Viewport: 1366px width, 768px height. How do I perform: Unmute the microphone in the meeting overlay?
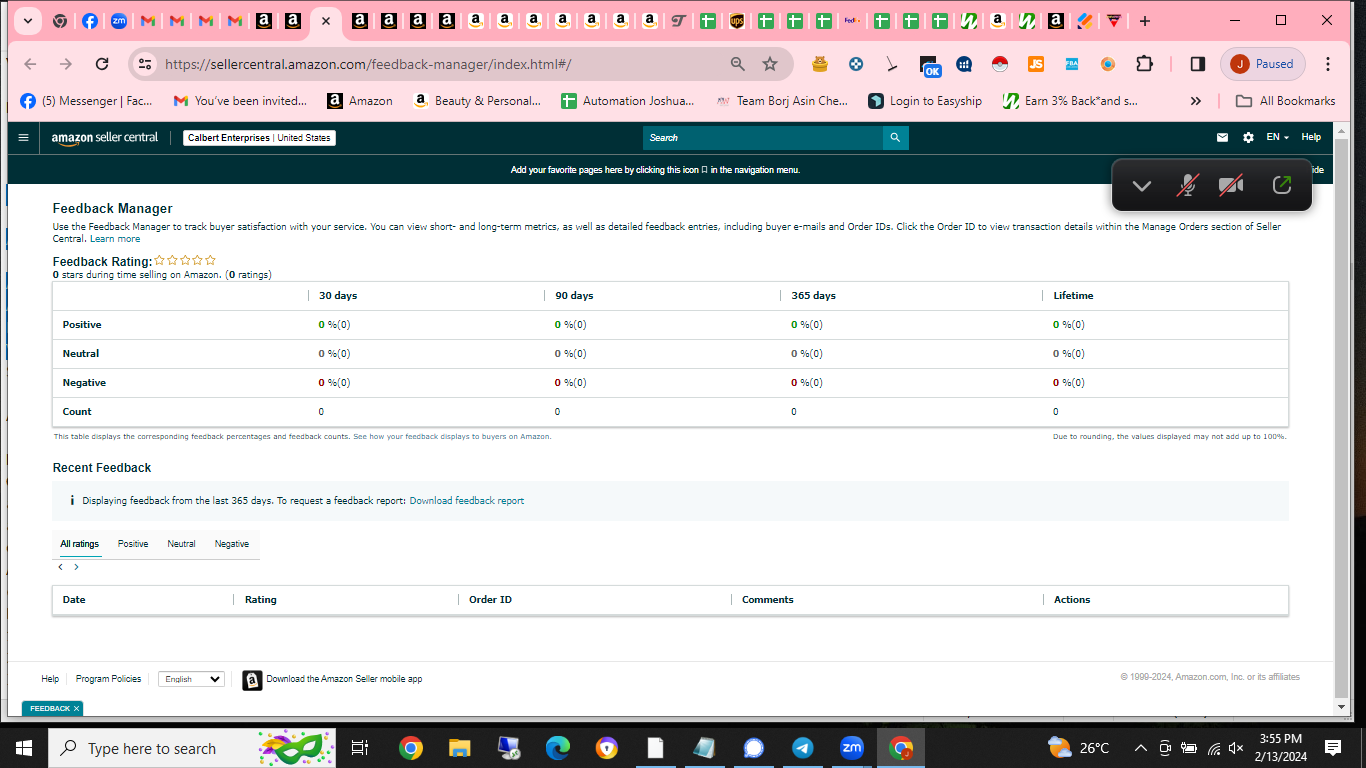[1187, 185]
